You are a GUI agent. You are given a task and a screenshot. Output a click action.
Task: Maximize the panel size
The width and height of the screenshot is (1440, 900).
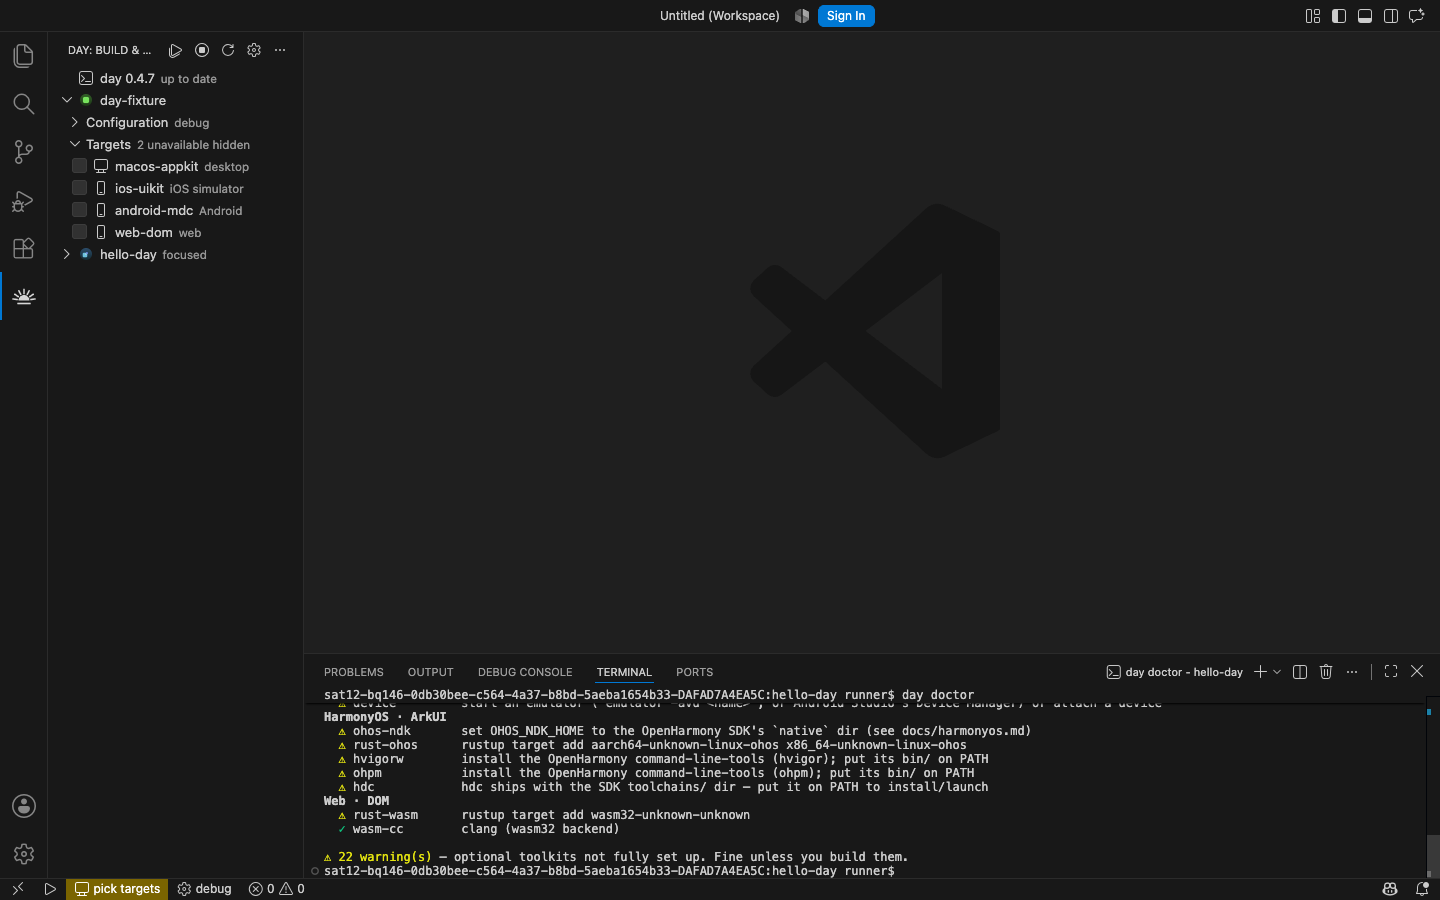pos(1391,672)
